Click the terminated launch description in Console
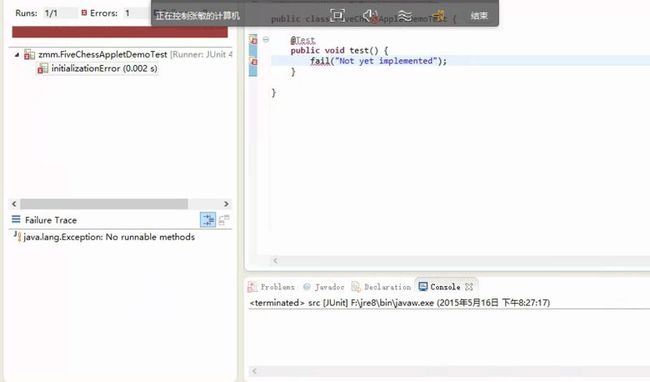 [400, 303]
